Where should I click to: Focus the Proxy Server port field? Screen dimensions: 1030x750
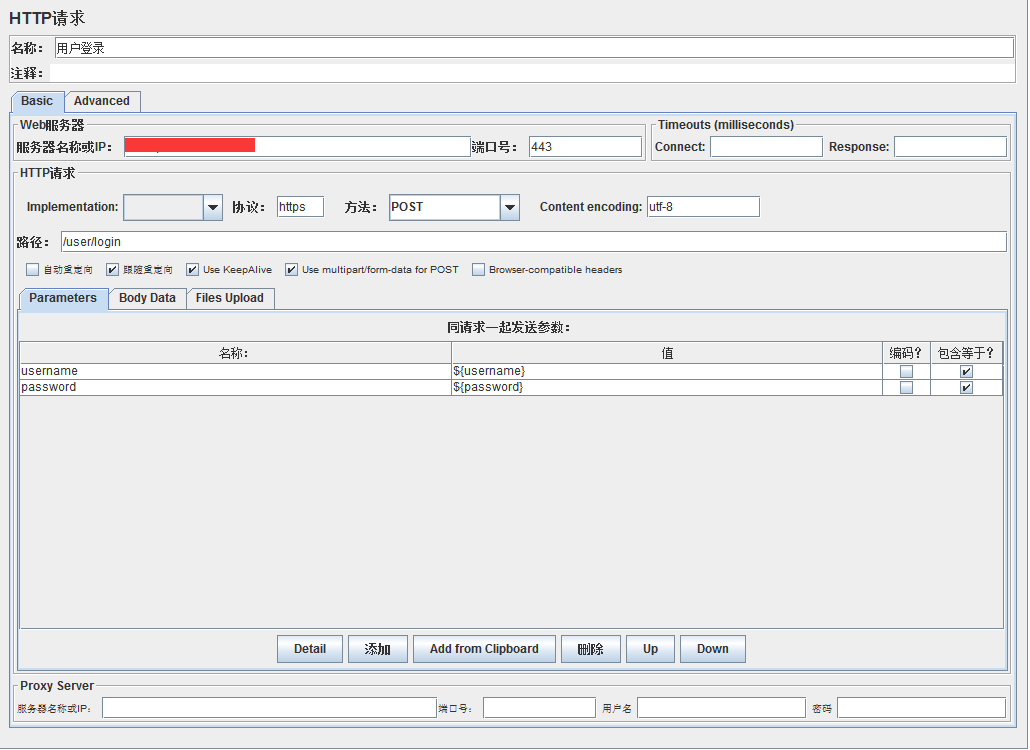tap(539, 708)
